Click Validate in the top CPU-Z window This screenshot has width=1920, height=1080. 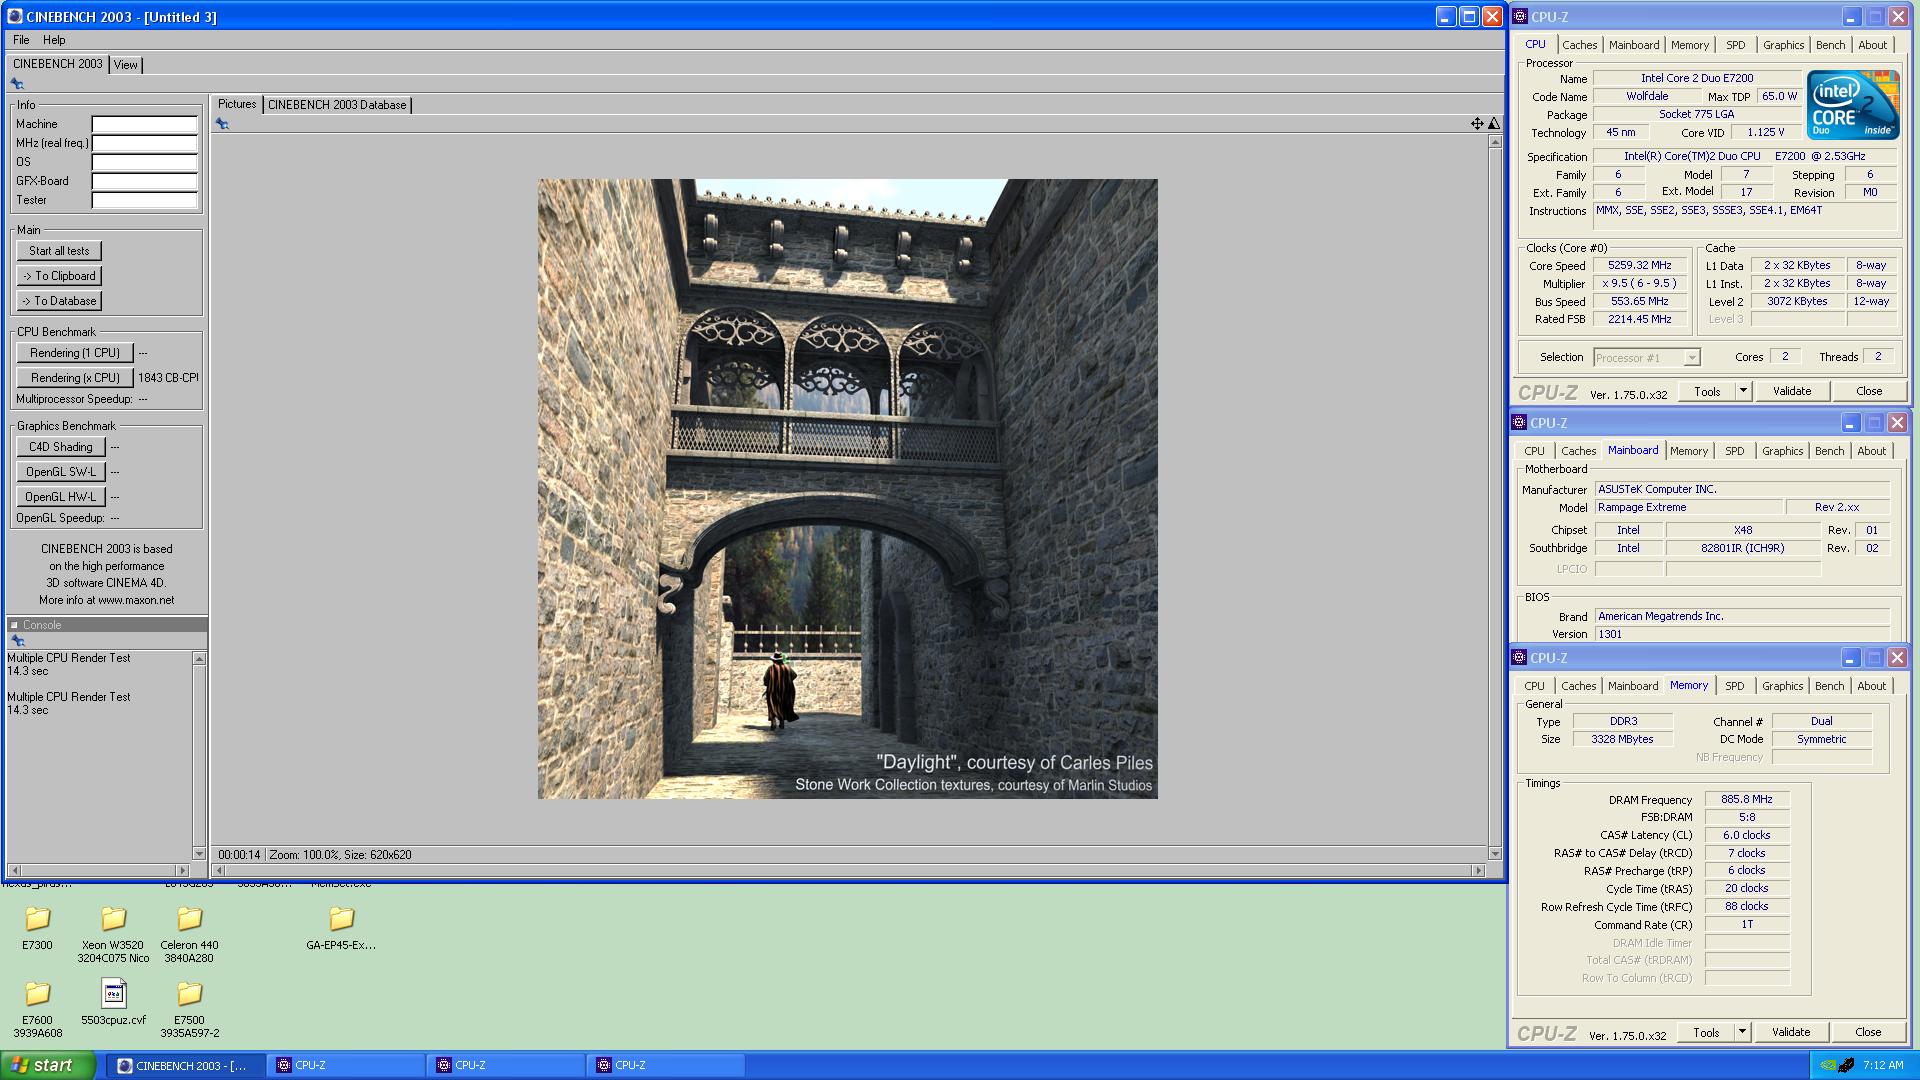point(1791,391)
